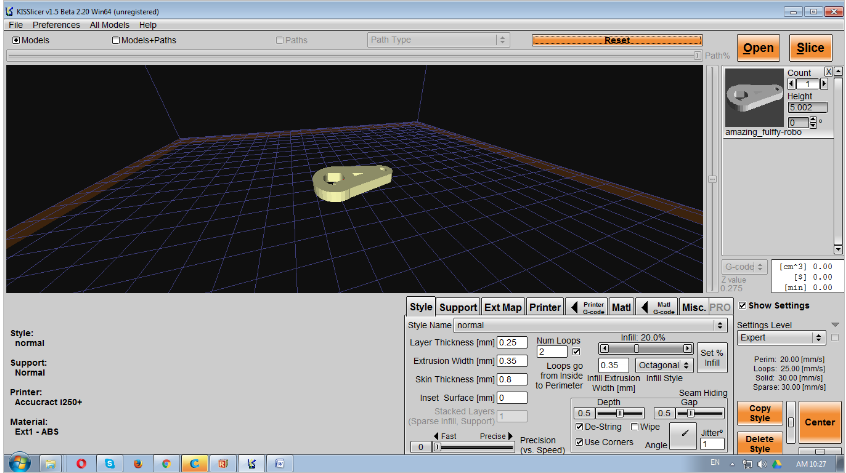846x473 pixels.
Task: Decrease model Count with left arrow
Action: (791, 84)
